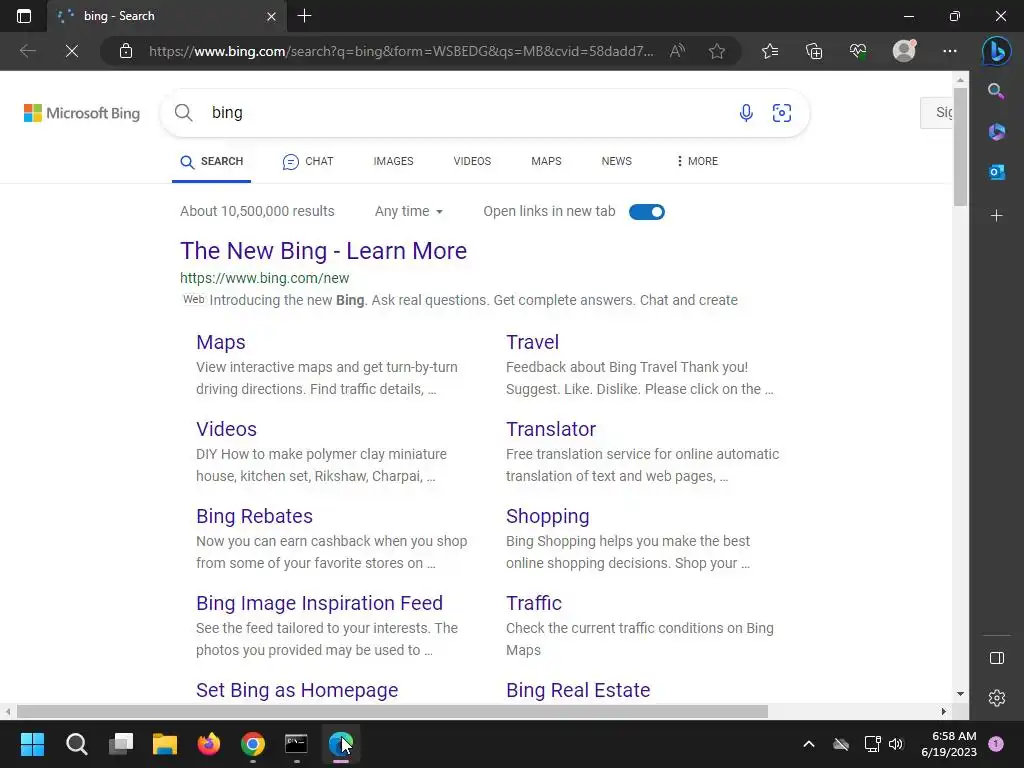Viewport: 1024px width, 768px height.
Task: Click the profile avatar icon
Action: click(904, 51)
